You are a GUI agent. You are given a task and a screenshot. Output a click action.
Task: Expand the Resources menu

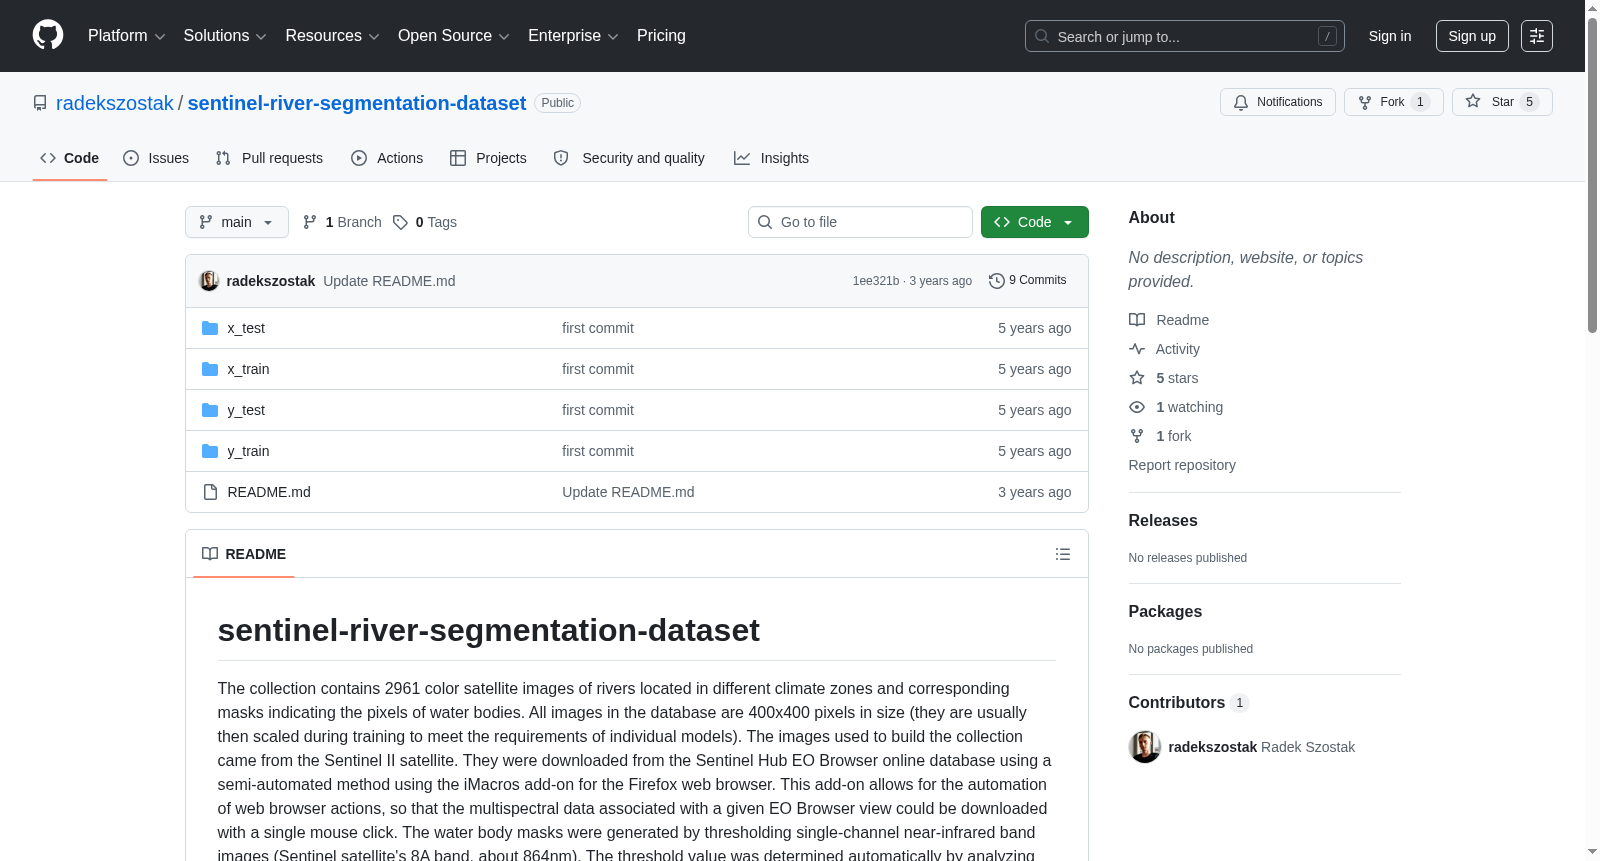[332, 36]
